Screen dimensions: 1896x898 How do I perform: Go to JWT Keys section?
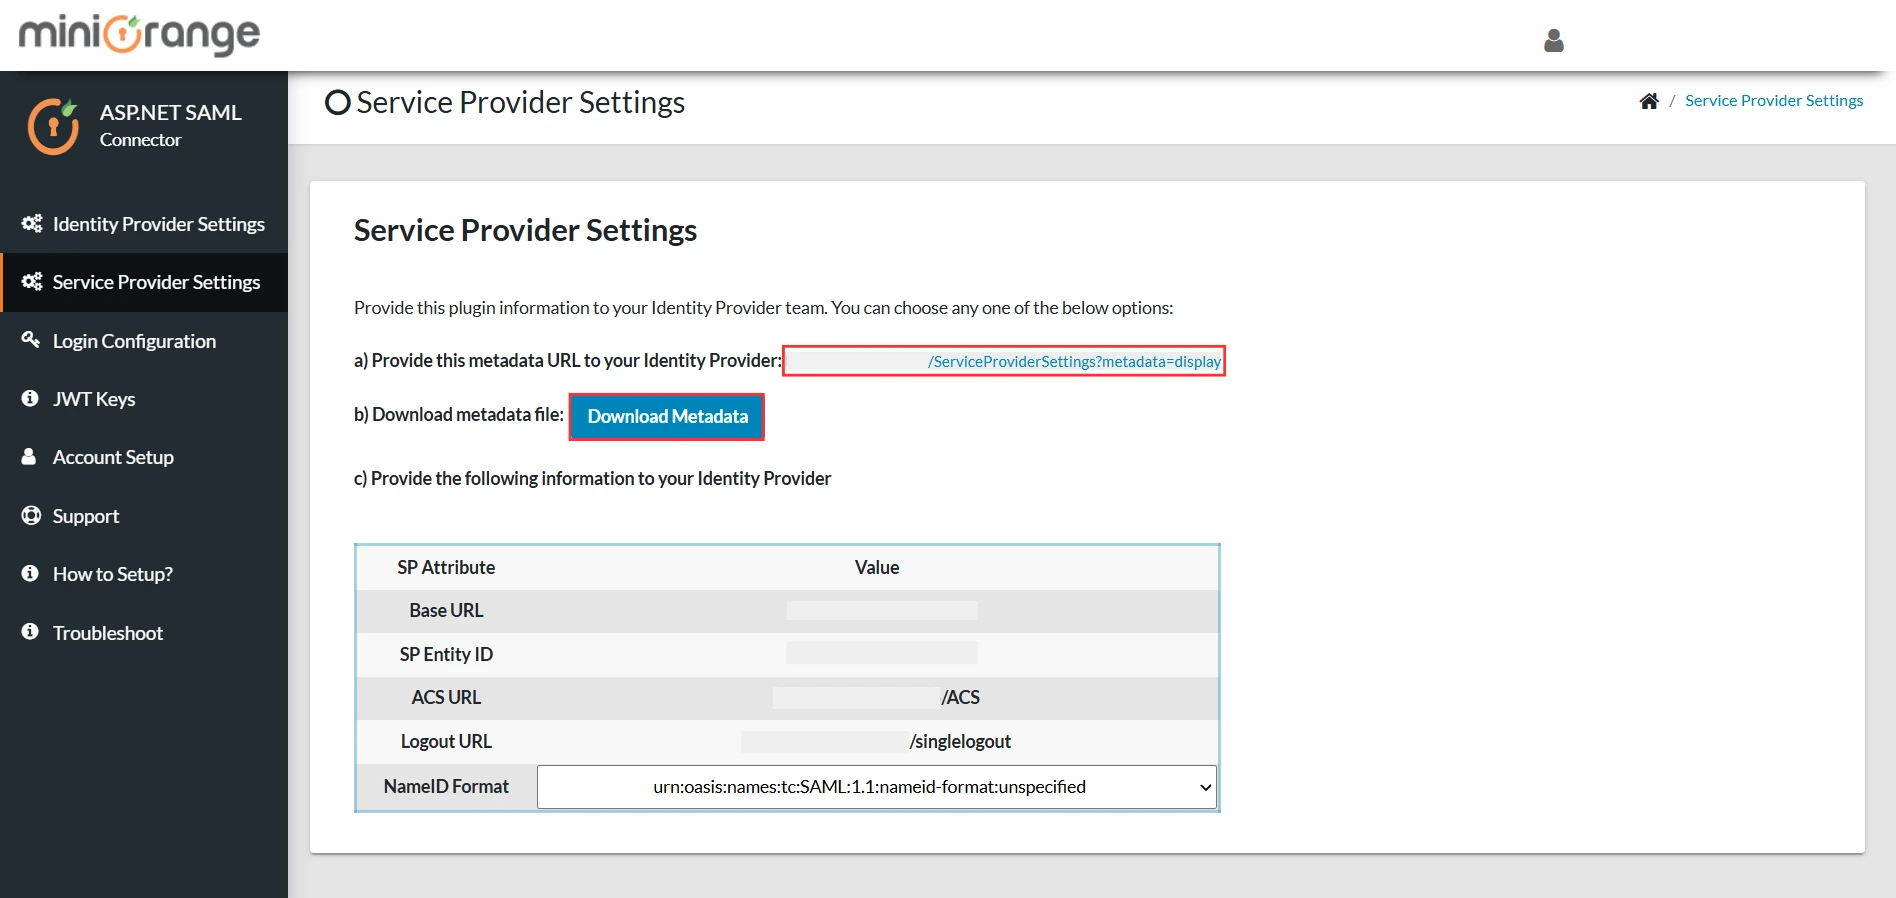[x=144, y=399]
